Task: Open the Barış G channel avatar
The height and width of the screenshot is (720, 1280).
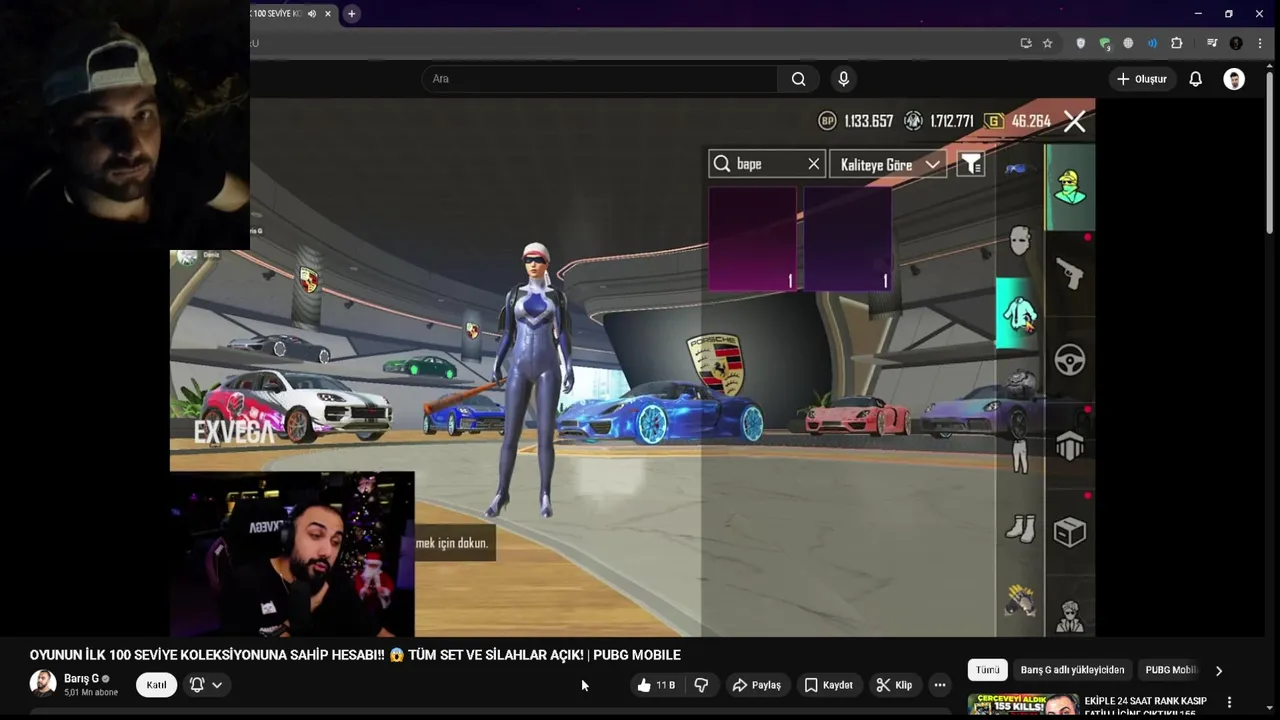Action: 43,684
